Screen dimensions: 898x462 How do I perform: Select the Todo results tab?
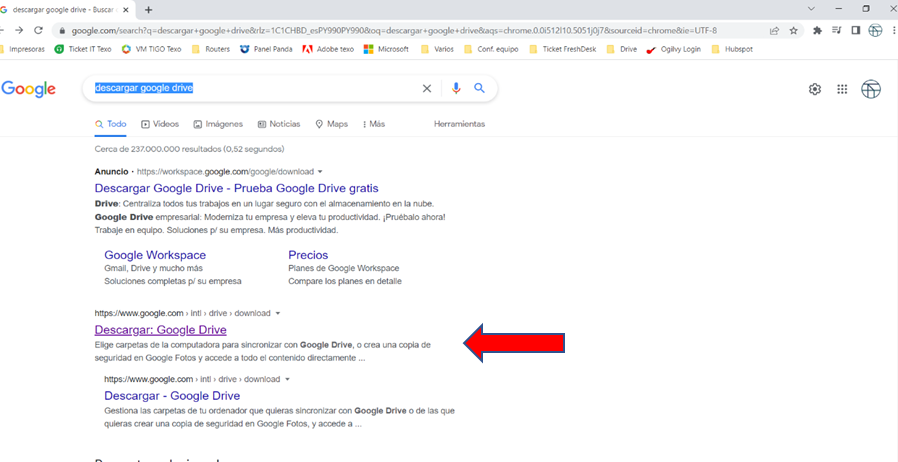pos(111,124)
